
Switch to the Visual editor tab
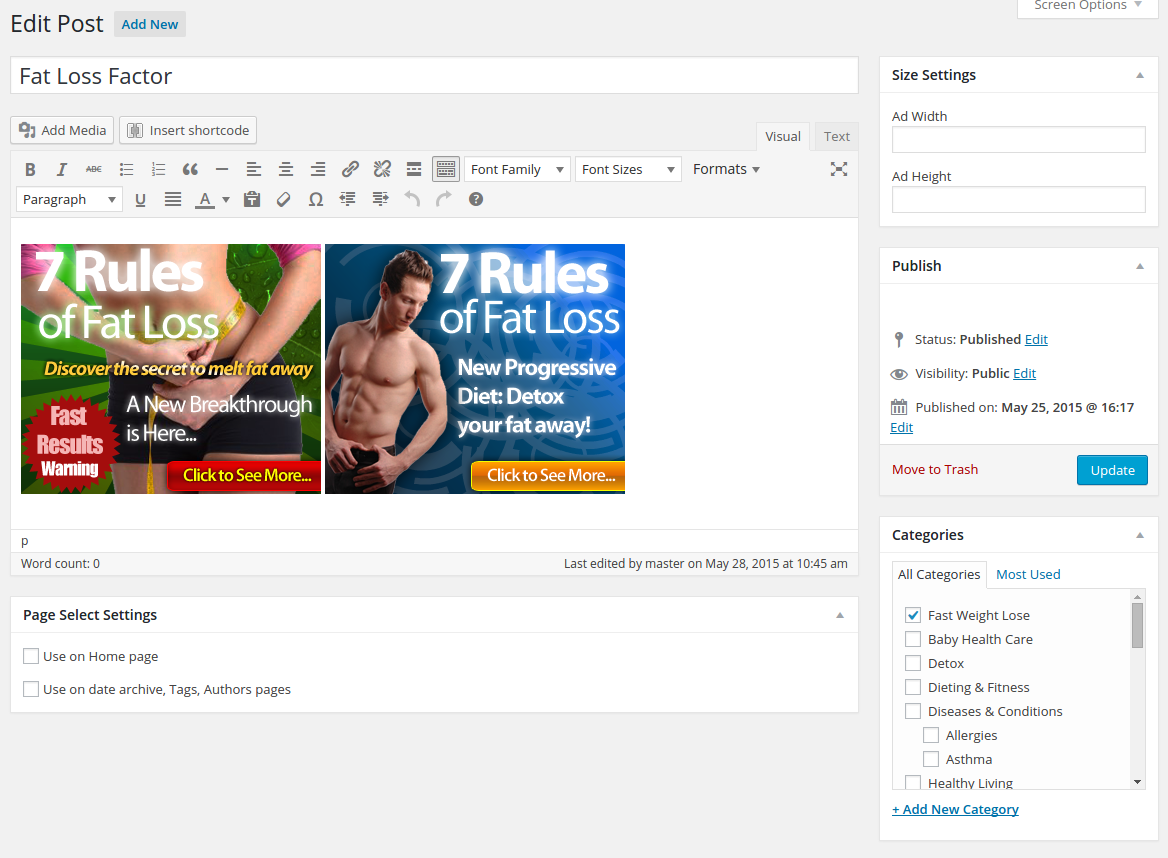click(783, 136)
